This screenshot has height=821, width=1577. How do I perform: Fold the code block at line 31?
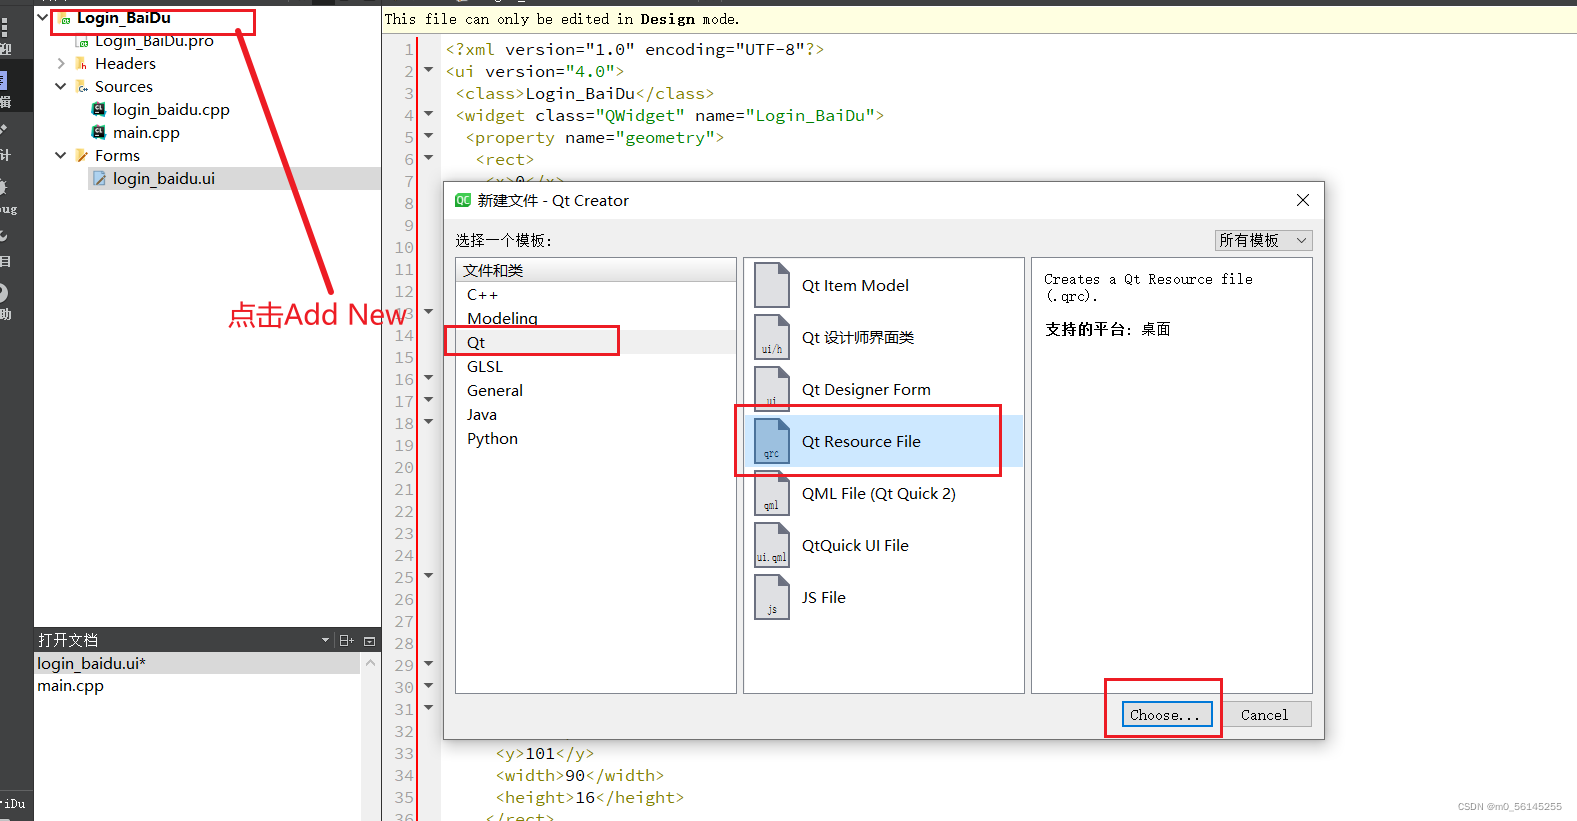click(429, 708)
